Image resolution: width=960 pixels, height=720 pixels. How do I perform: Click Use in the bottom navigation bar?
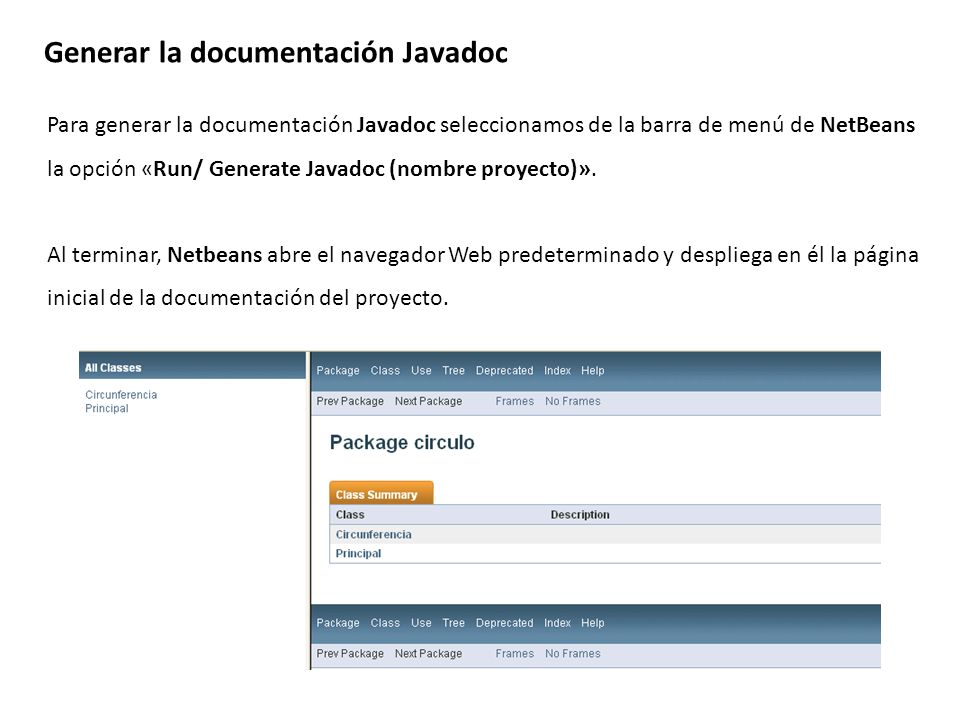421,623
